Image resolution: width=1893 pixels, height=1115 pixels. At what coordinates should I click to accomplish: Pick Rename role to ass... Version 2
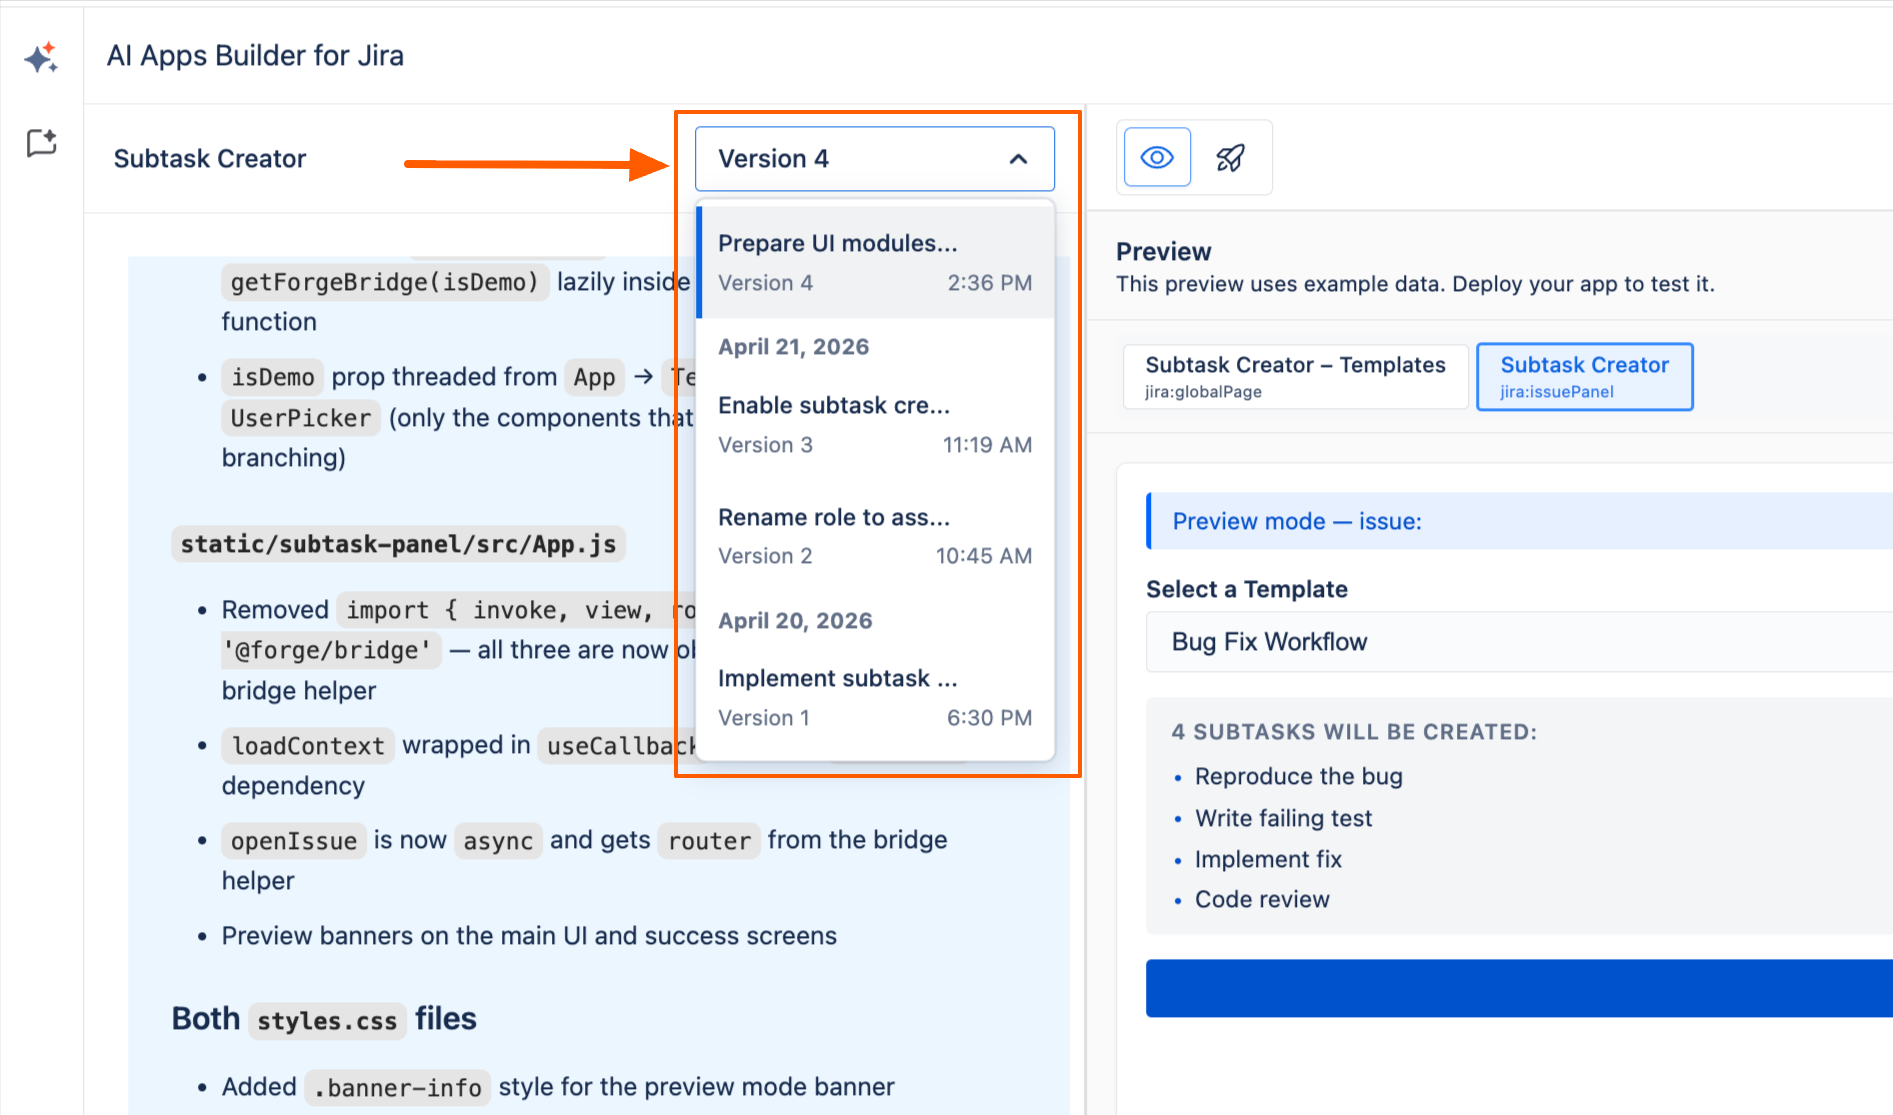tap(875, 537)
